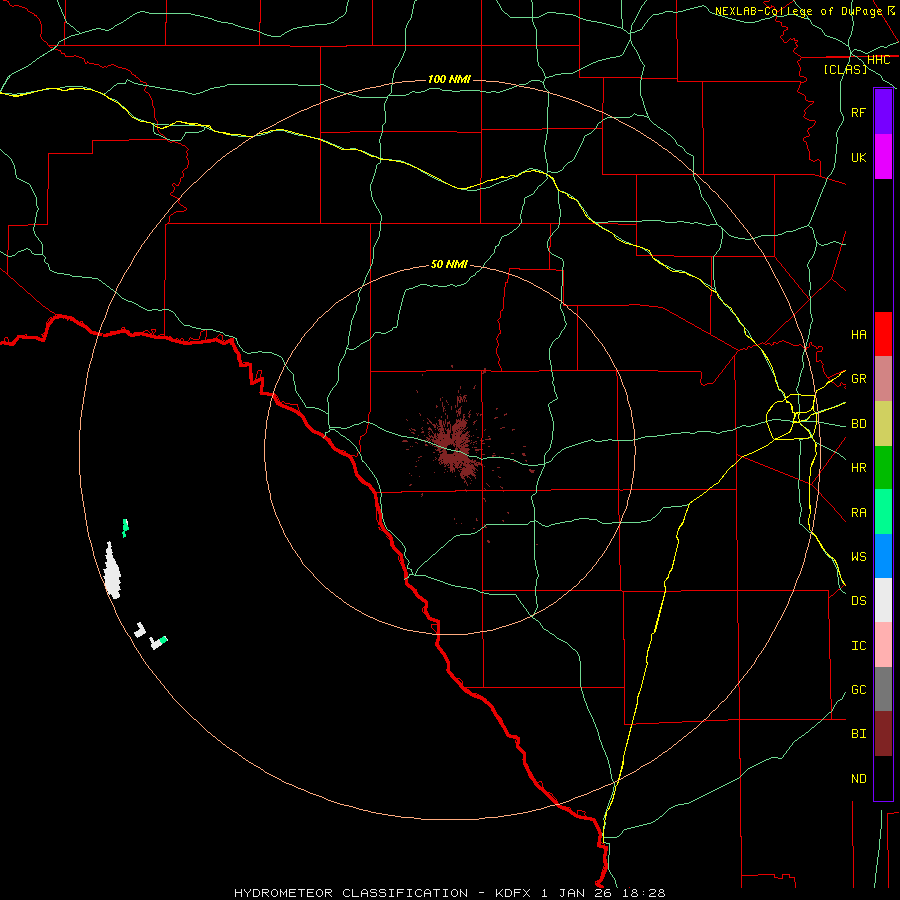Click the red HA legend color swatch

(x=883, y=334)
